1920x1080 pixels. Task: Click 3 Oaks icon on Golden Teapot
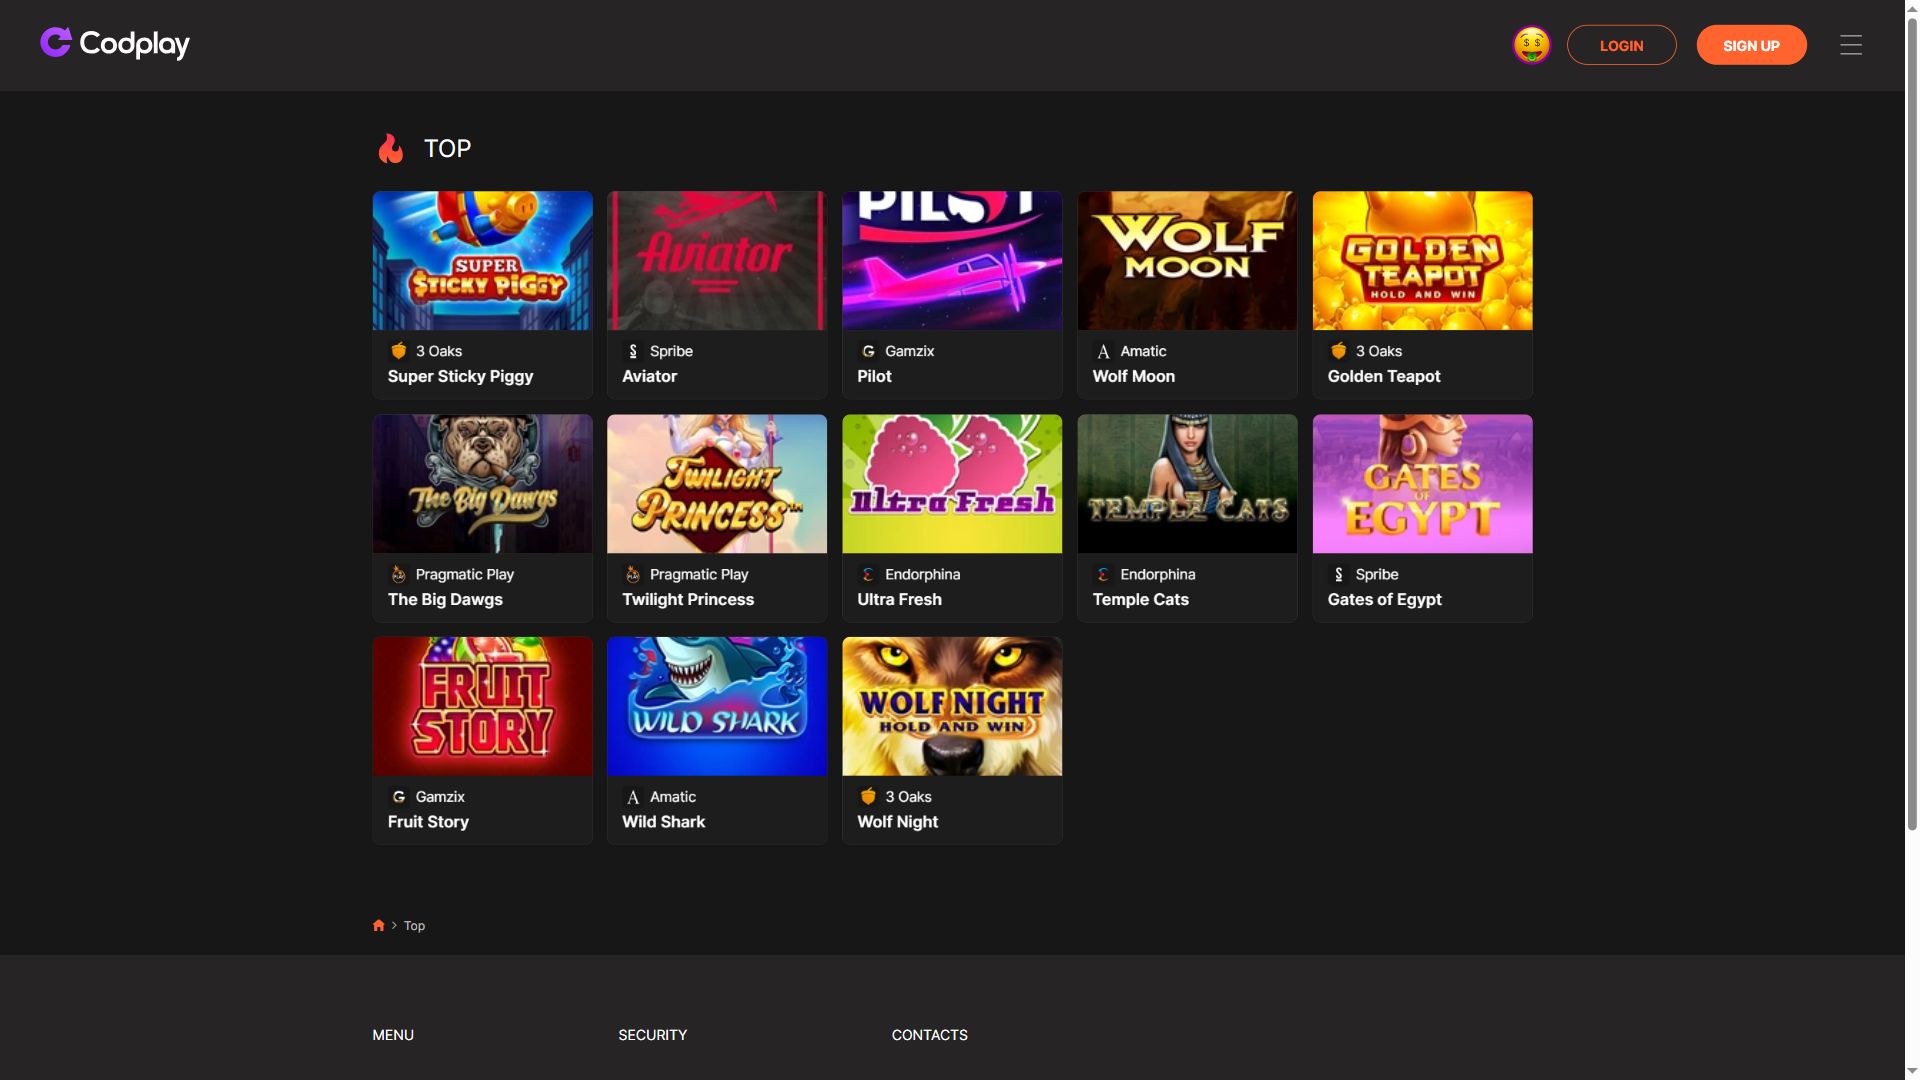1338,351
